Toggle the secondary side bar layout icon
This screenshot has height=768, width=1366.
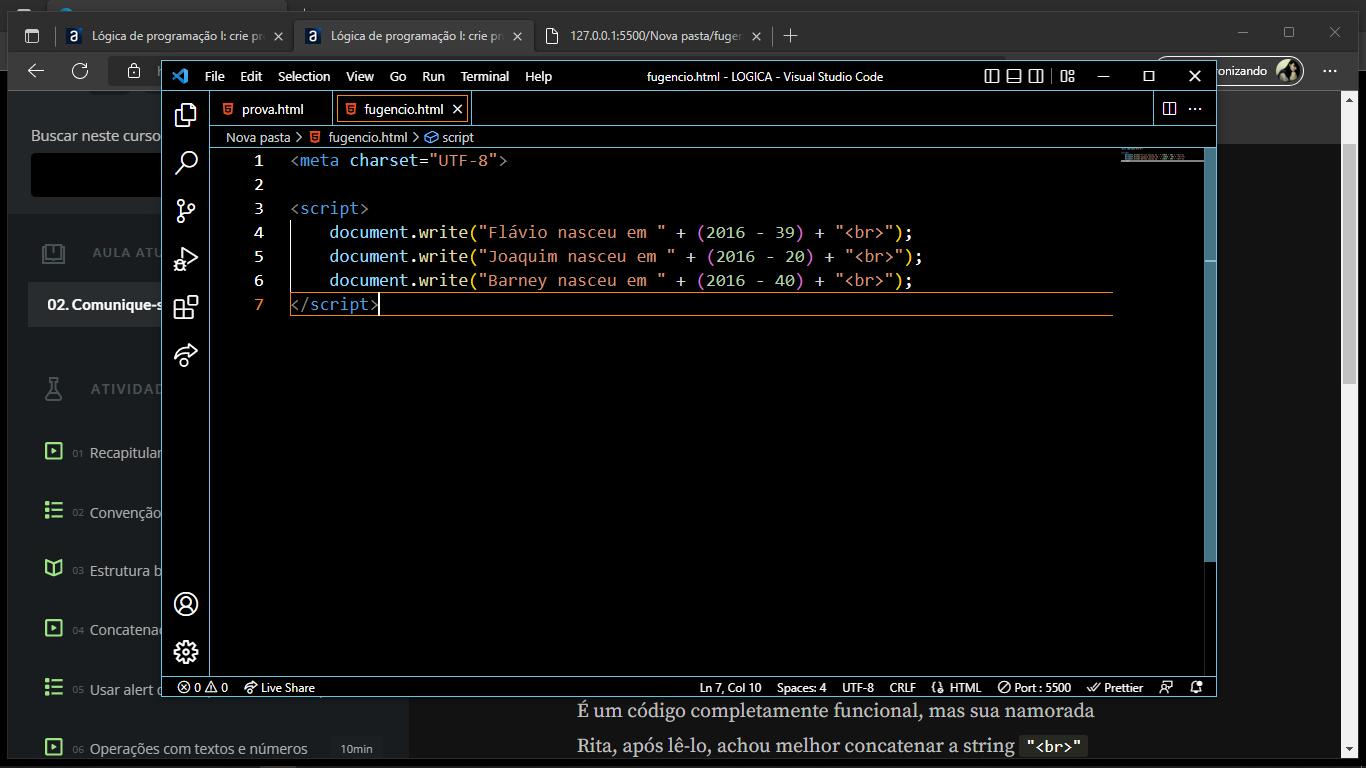1036,76
